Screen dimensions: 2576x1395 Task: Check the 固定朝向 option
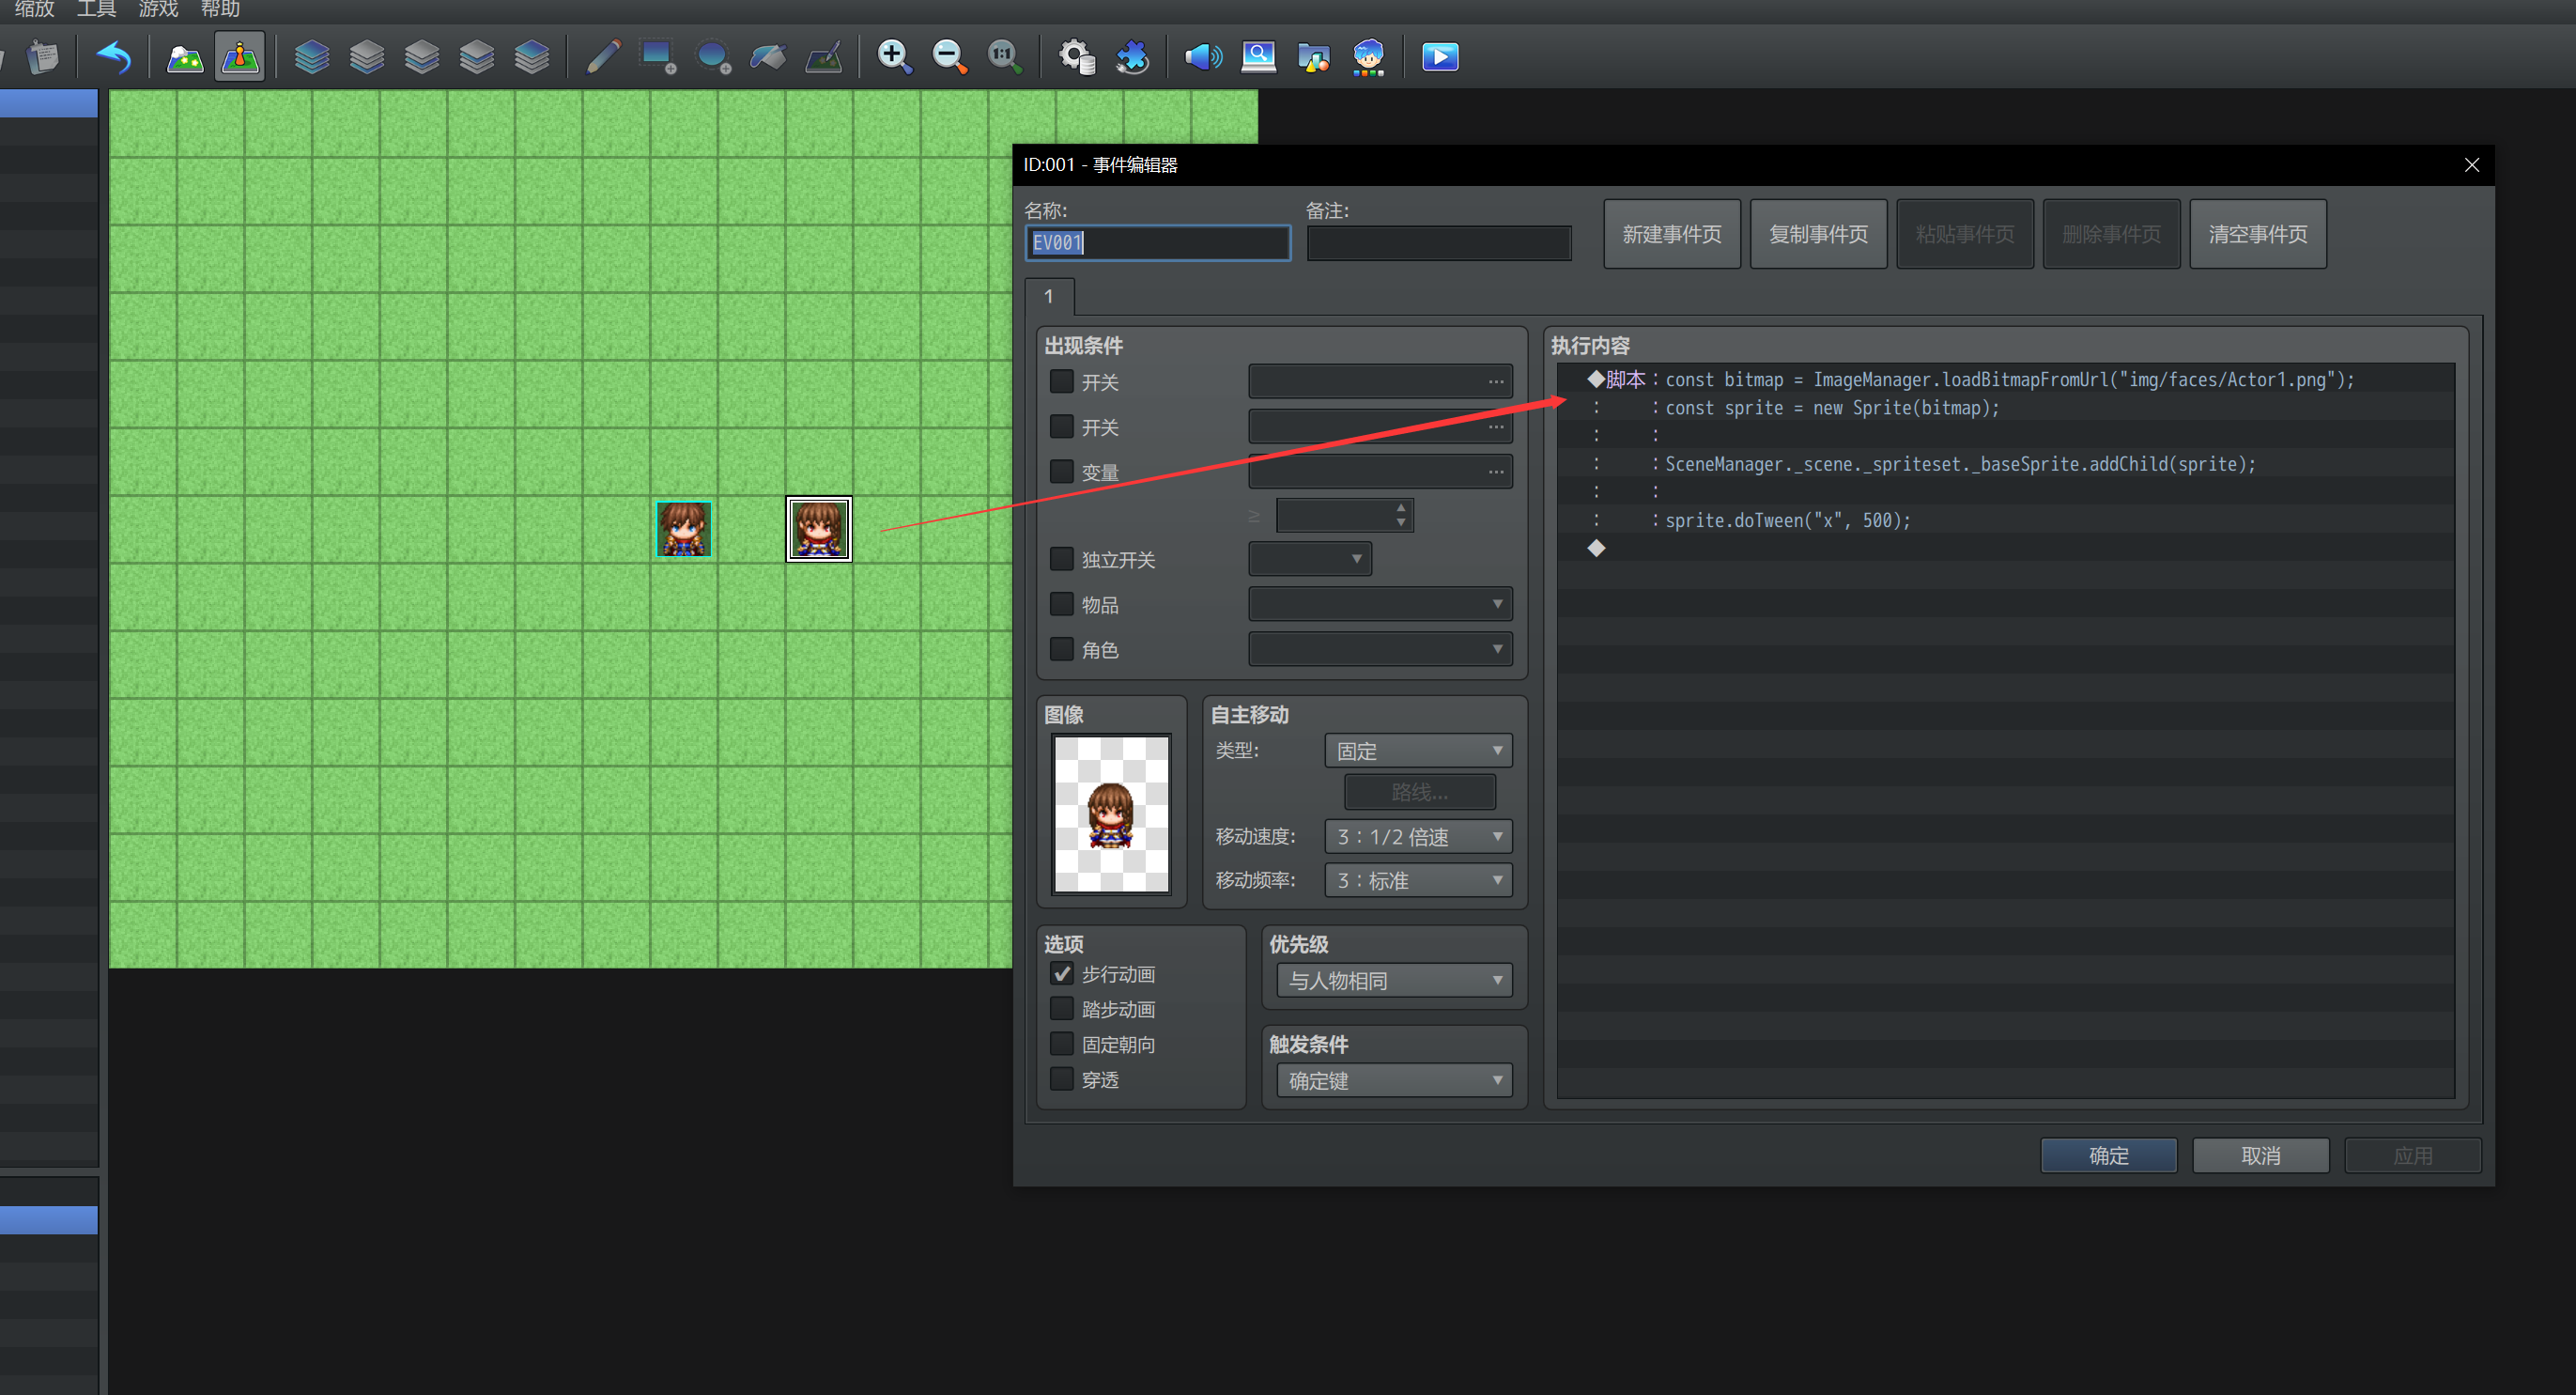coord(1061,1044)
